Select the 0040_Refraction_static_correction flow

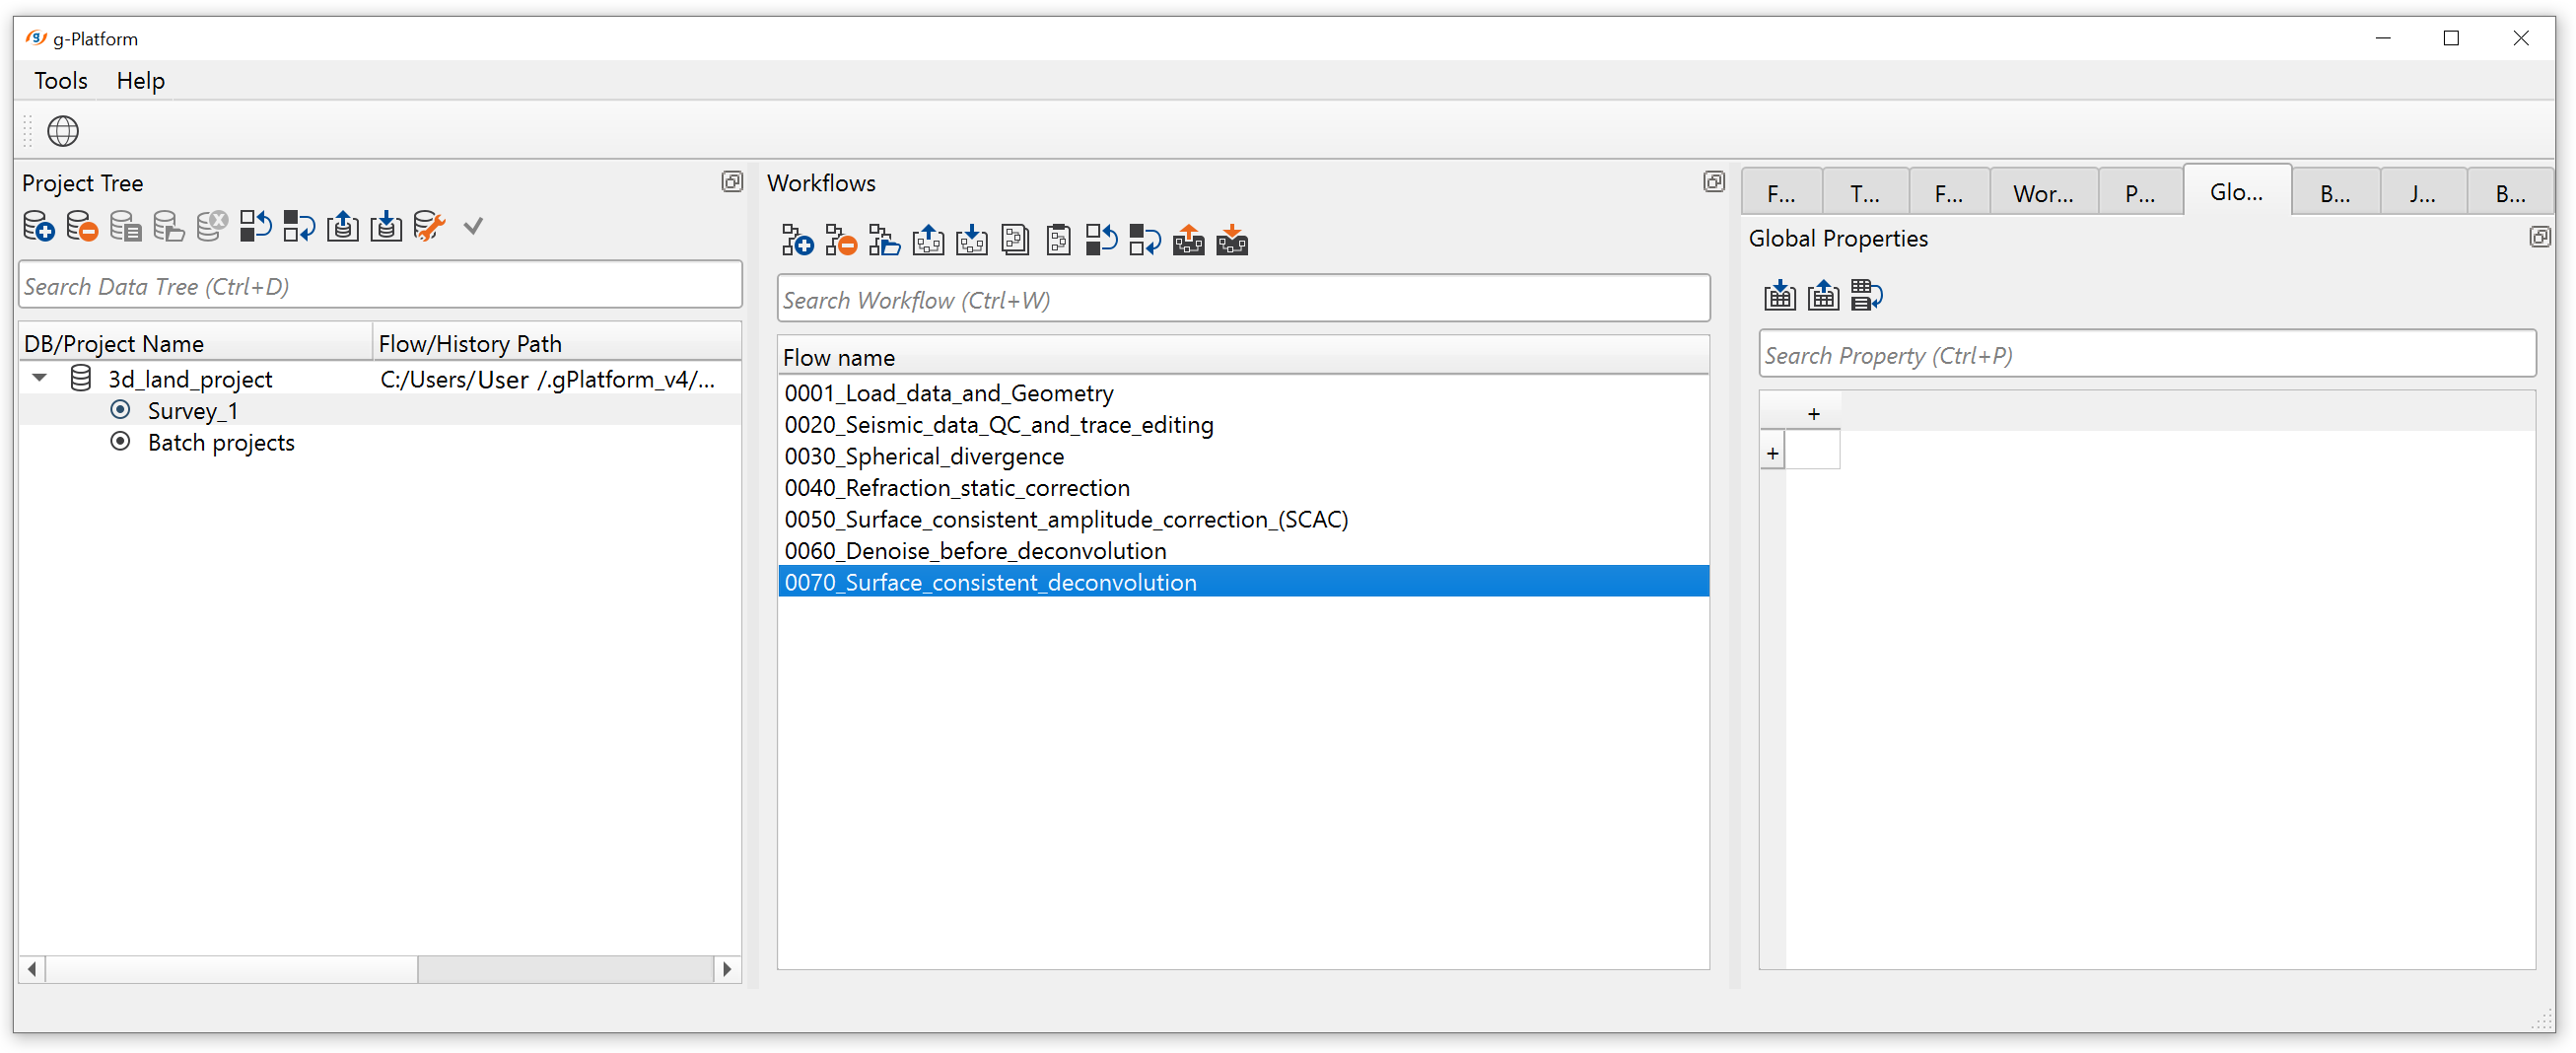tap(957, 488)
